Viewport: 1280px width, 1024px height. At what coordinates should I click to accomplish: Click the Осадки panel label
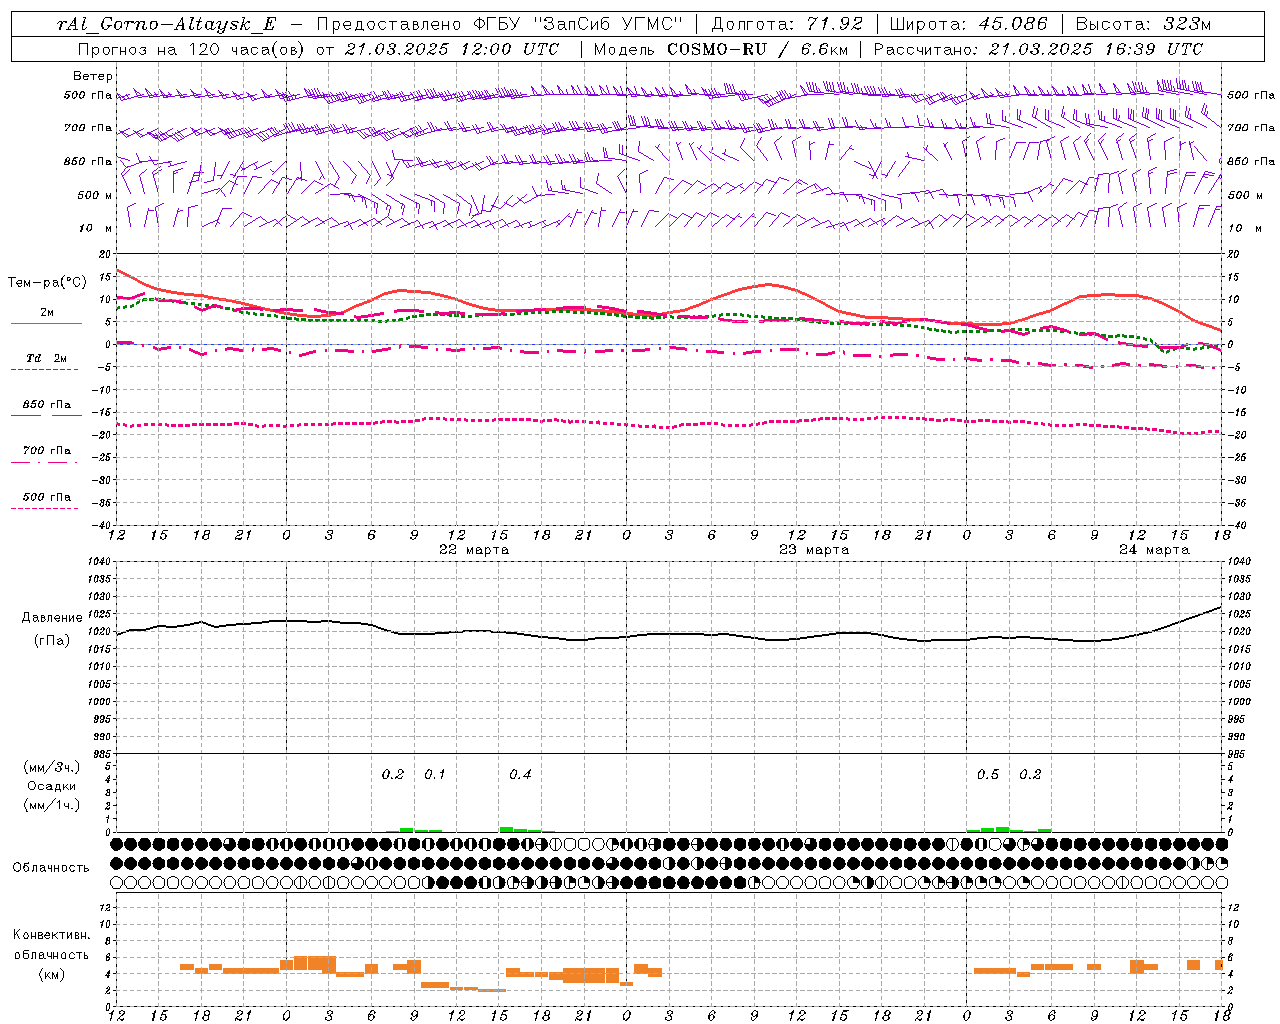click(51, 786)
